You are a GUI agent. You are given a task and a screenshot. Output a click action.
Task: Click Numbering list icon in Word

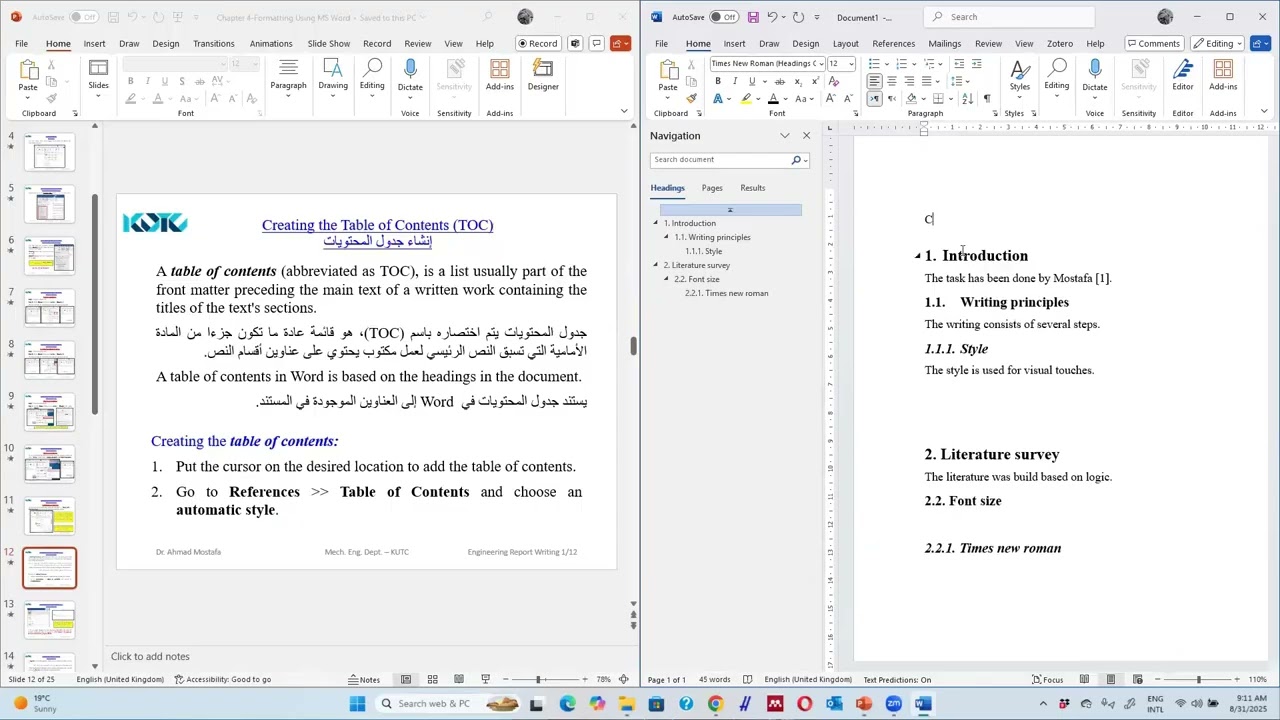click(x=901, y=64)
